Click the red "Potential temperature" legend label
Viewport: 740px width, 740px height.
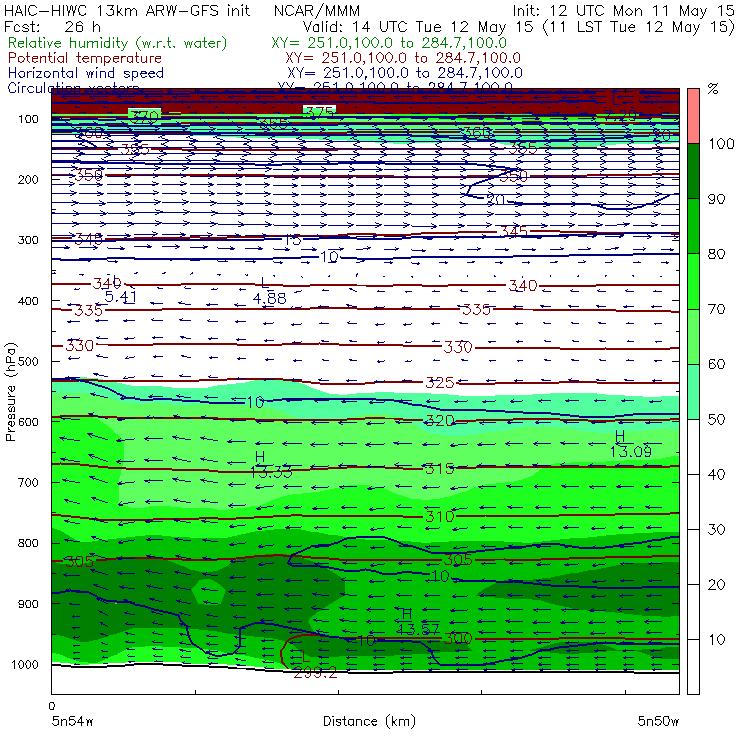(x=84, y=58)
